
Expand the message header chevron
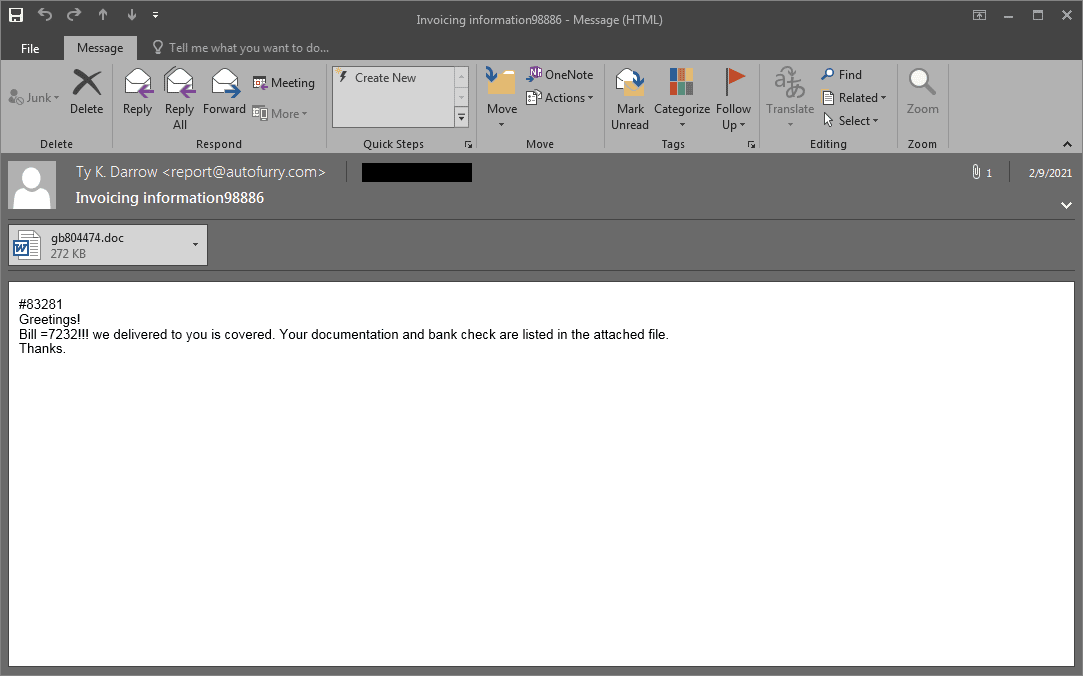pyautogui.click(x=1065, y=205)
